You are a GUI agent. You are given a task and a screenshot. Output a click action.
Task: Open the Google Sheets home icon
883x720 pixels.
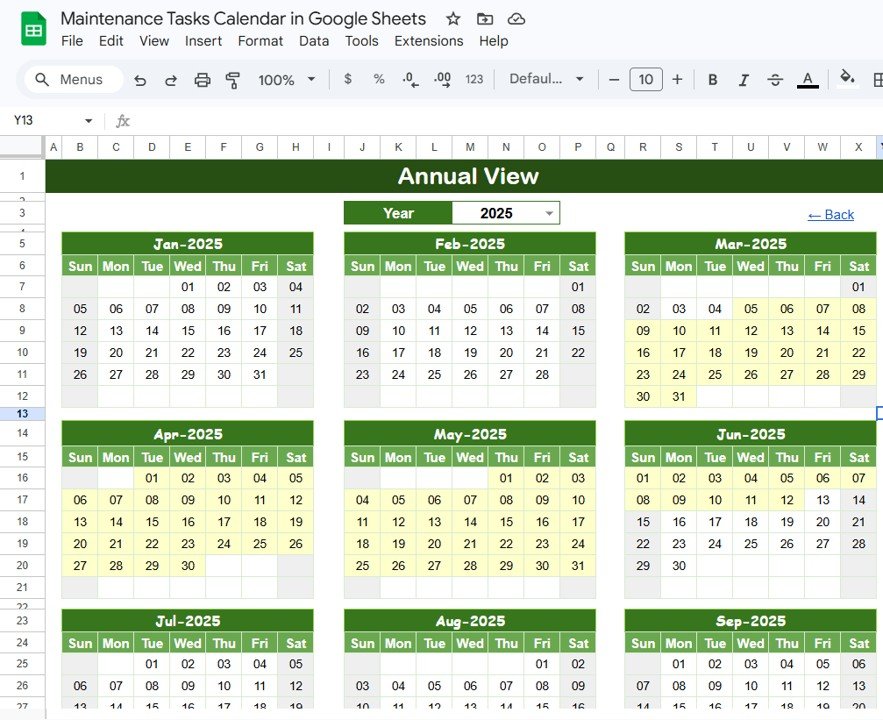[33, 29]
